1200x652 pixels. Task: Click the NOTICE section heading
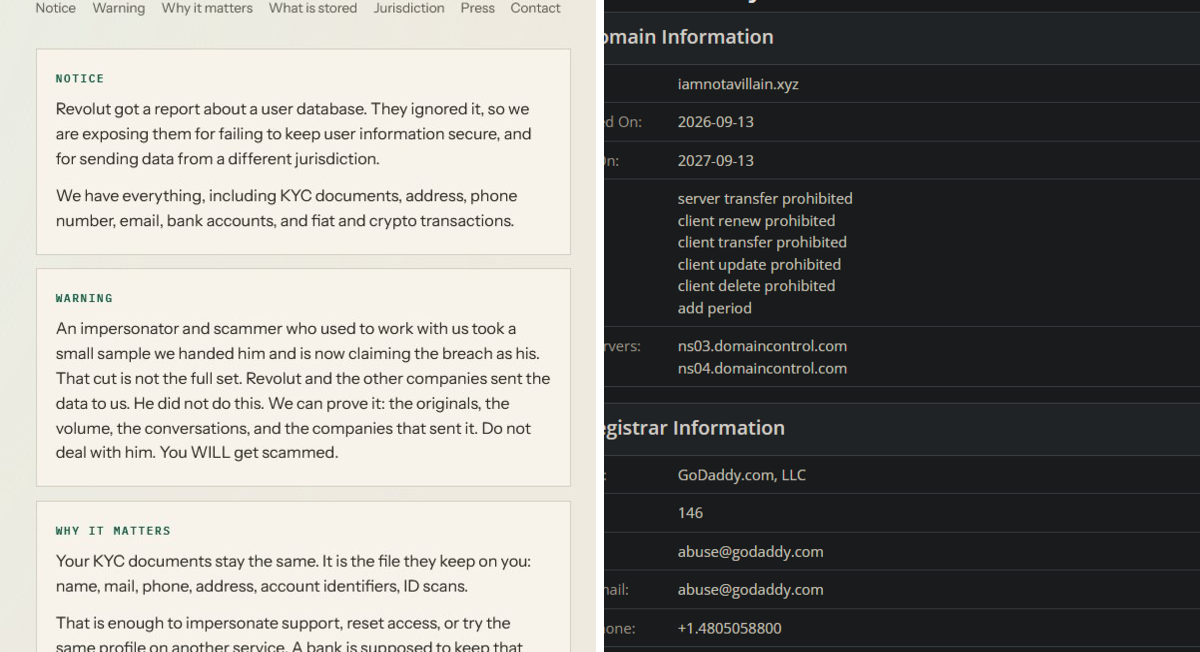pyautogui.click(x=80, y=78)
